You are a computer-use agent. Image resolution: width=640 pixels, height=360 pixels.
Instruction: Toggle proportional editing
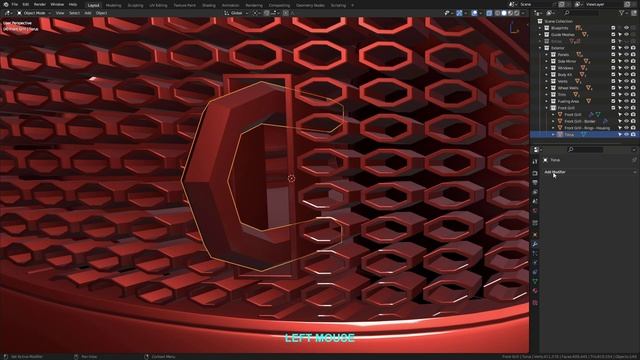286,13
